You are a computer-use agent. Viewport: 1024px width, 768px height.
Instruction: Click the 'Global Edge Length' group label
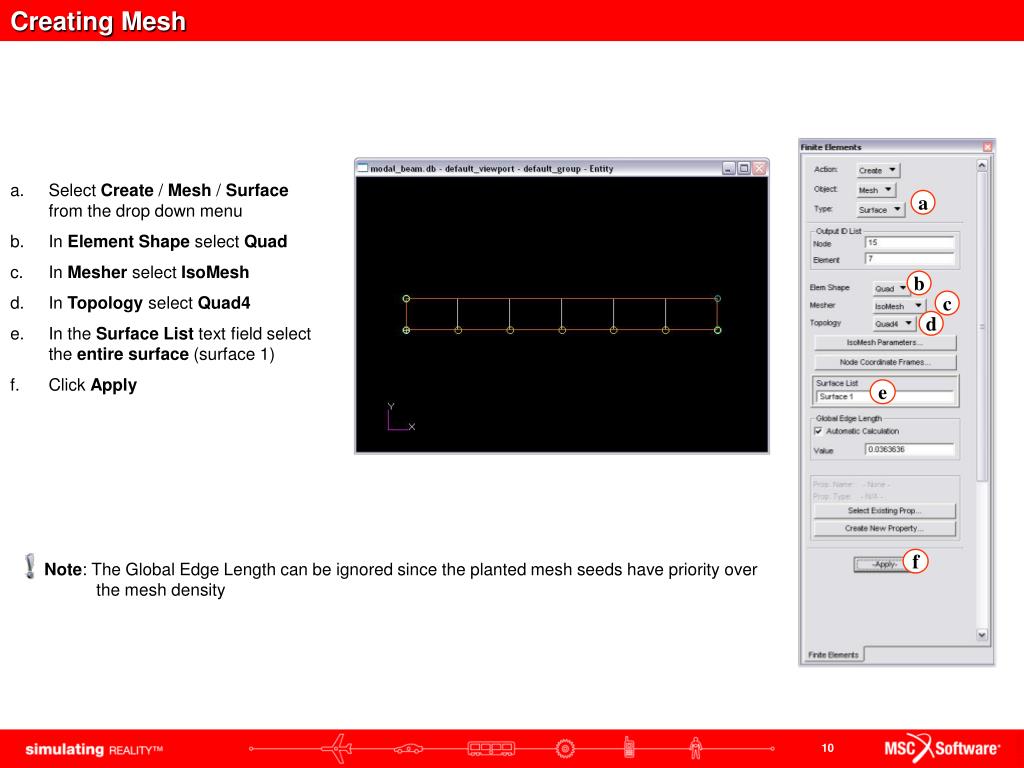[x=848, y=418]
